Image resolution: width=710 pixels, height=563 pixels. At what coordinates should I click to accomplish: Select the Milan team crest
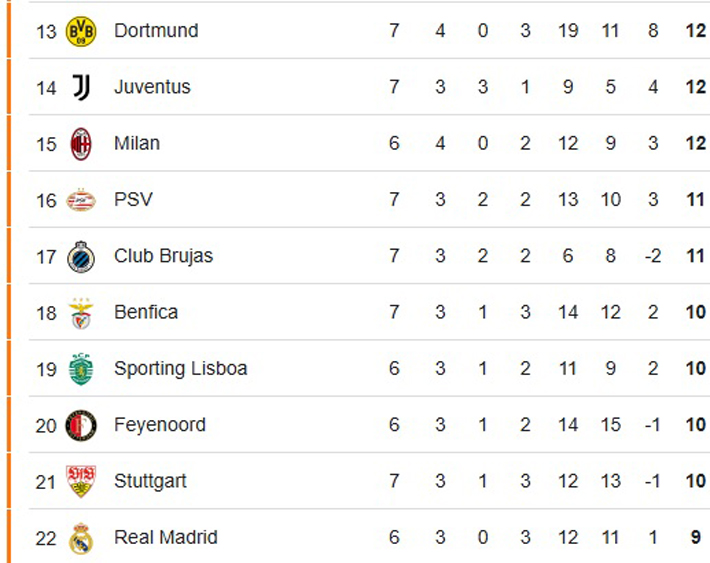pos(81,144)
